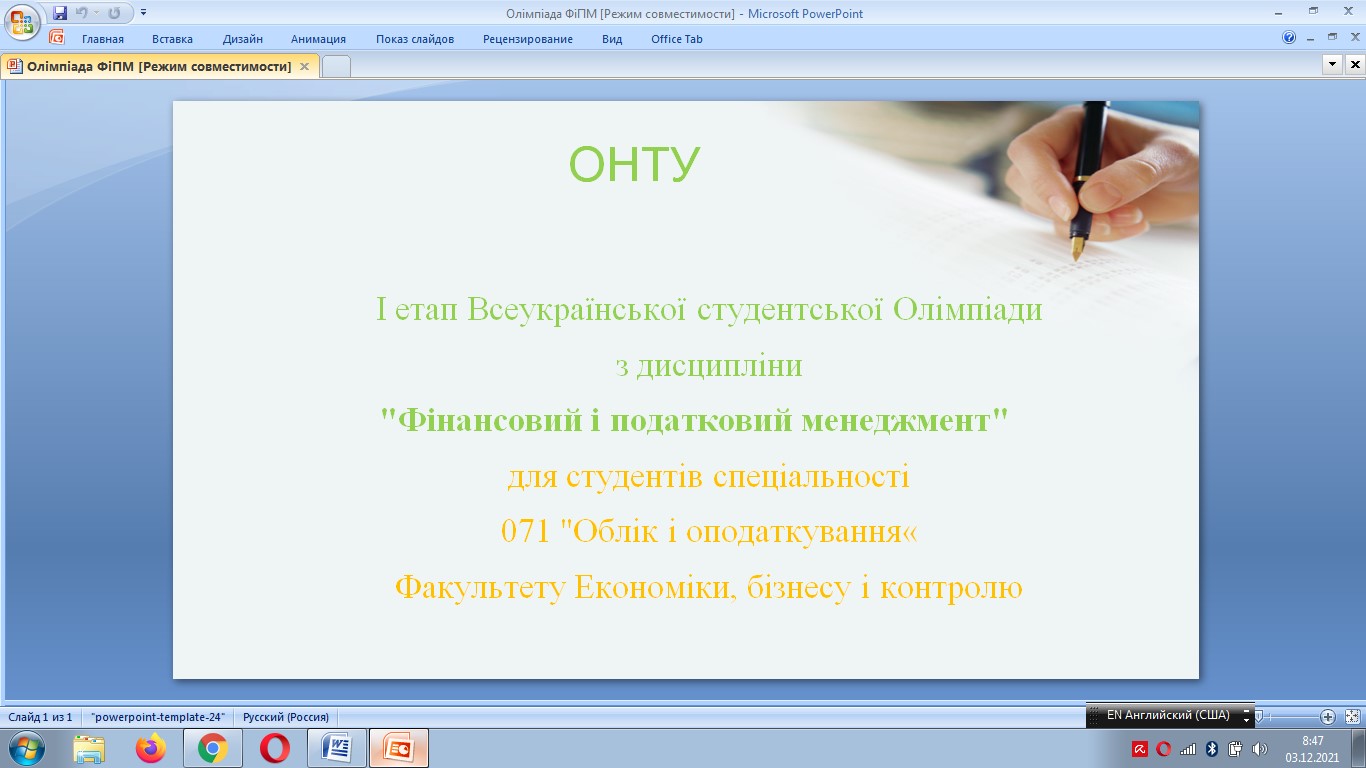This screenshot has height=768, width=1366.
Task: Click 'Факультету Економіки, бізнесу і контролю' text
Action: (709, 587)
